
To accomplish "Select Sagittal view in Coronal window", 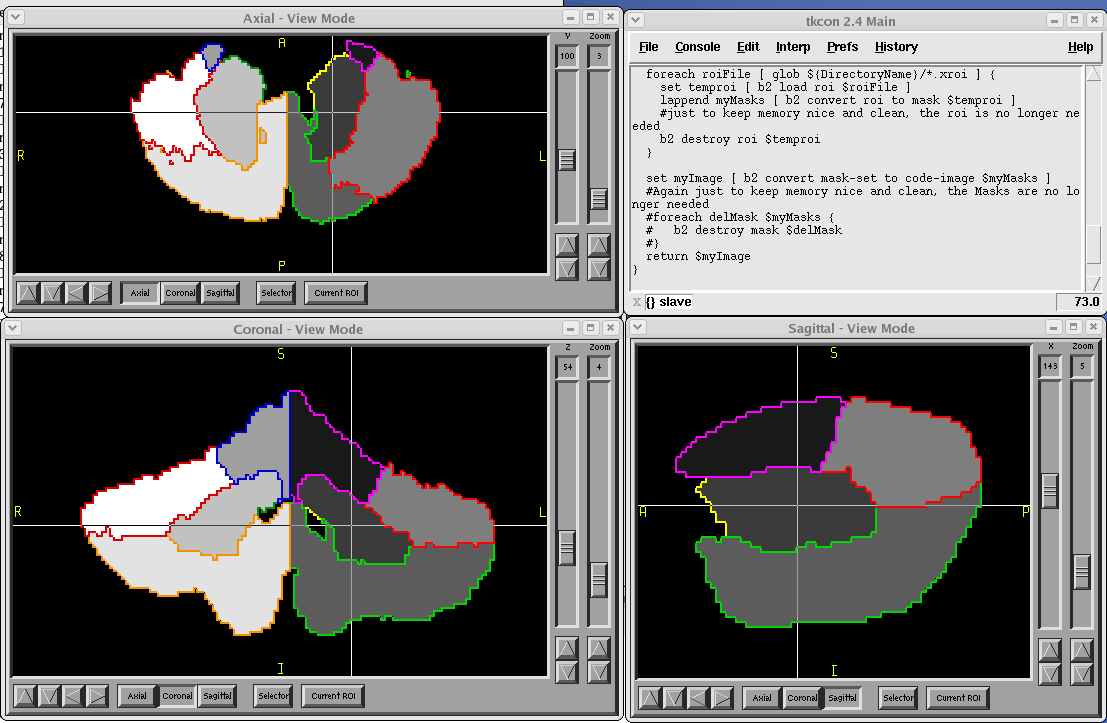I will [x=217, y=696].
